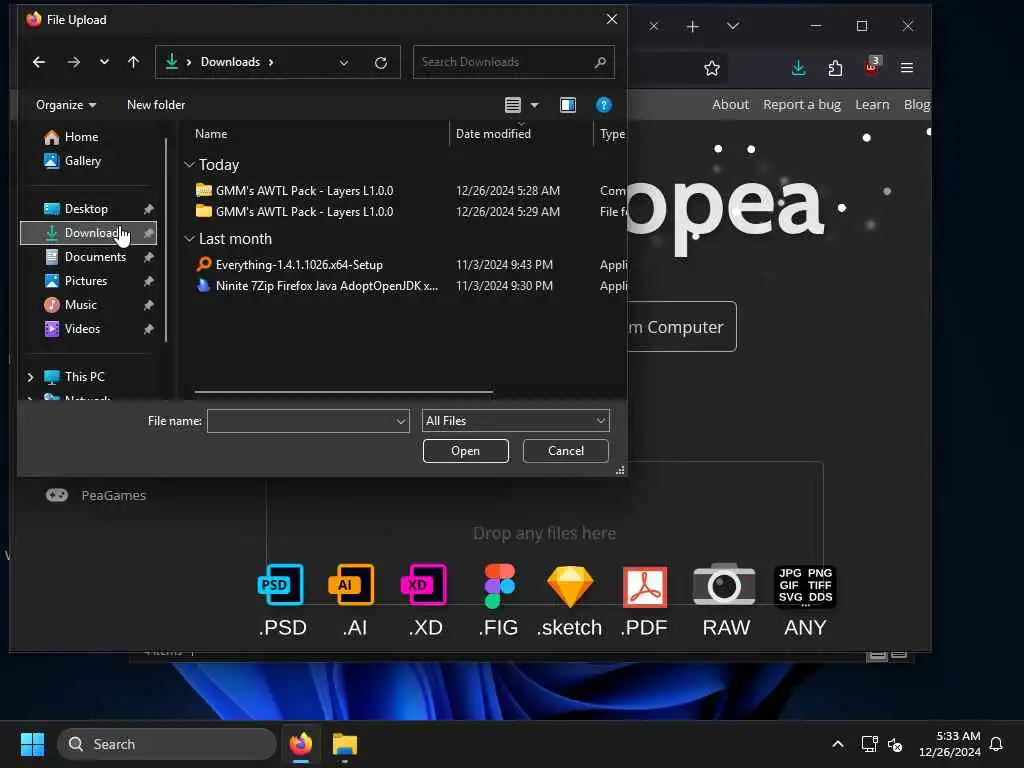1024x768 pixels.
Task: Open the File name dropdown arrow
Action: [401, 422]
